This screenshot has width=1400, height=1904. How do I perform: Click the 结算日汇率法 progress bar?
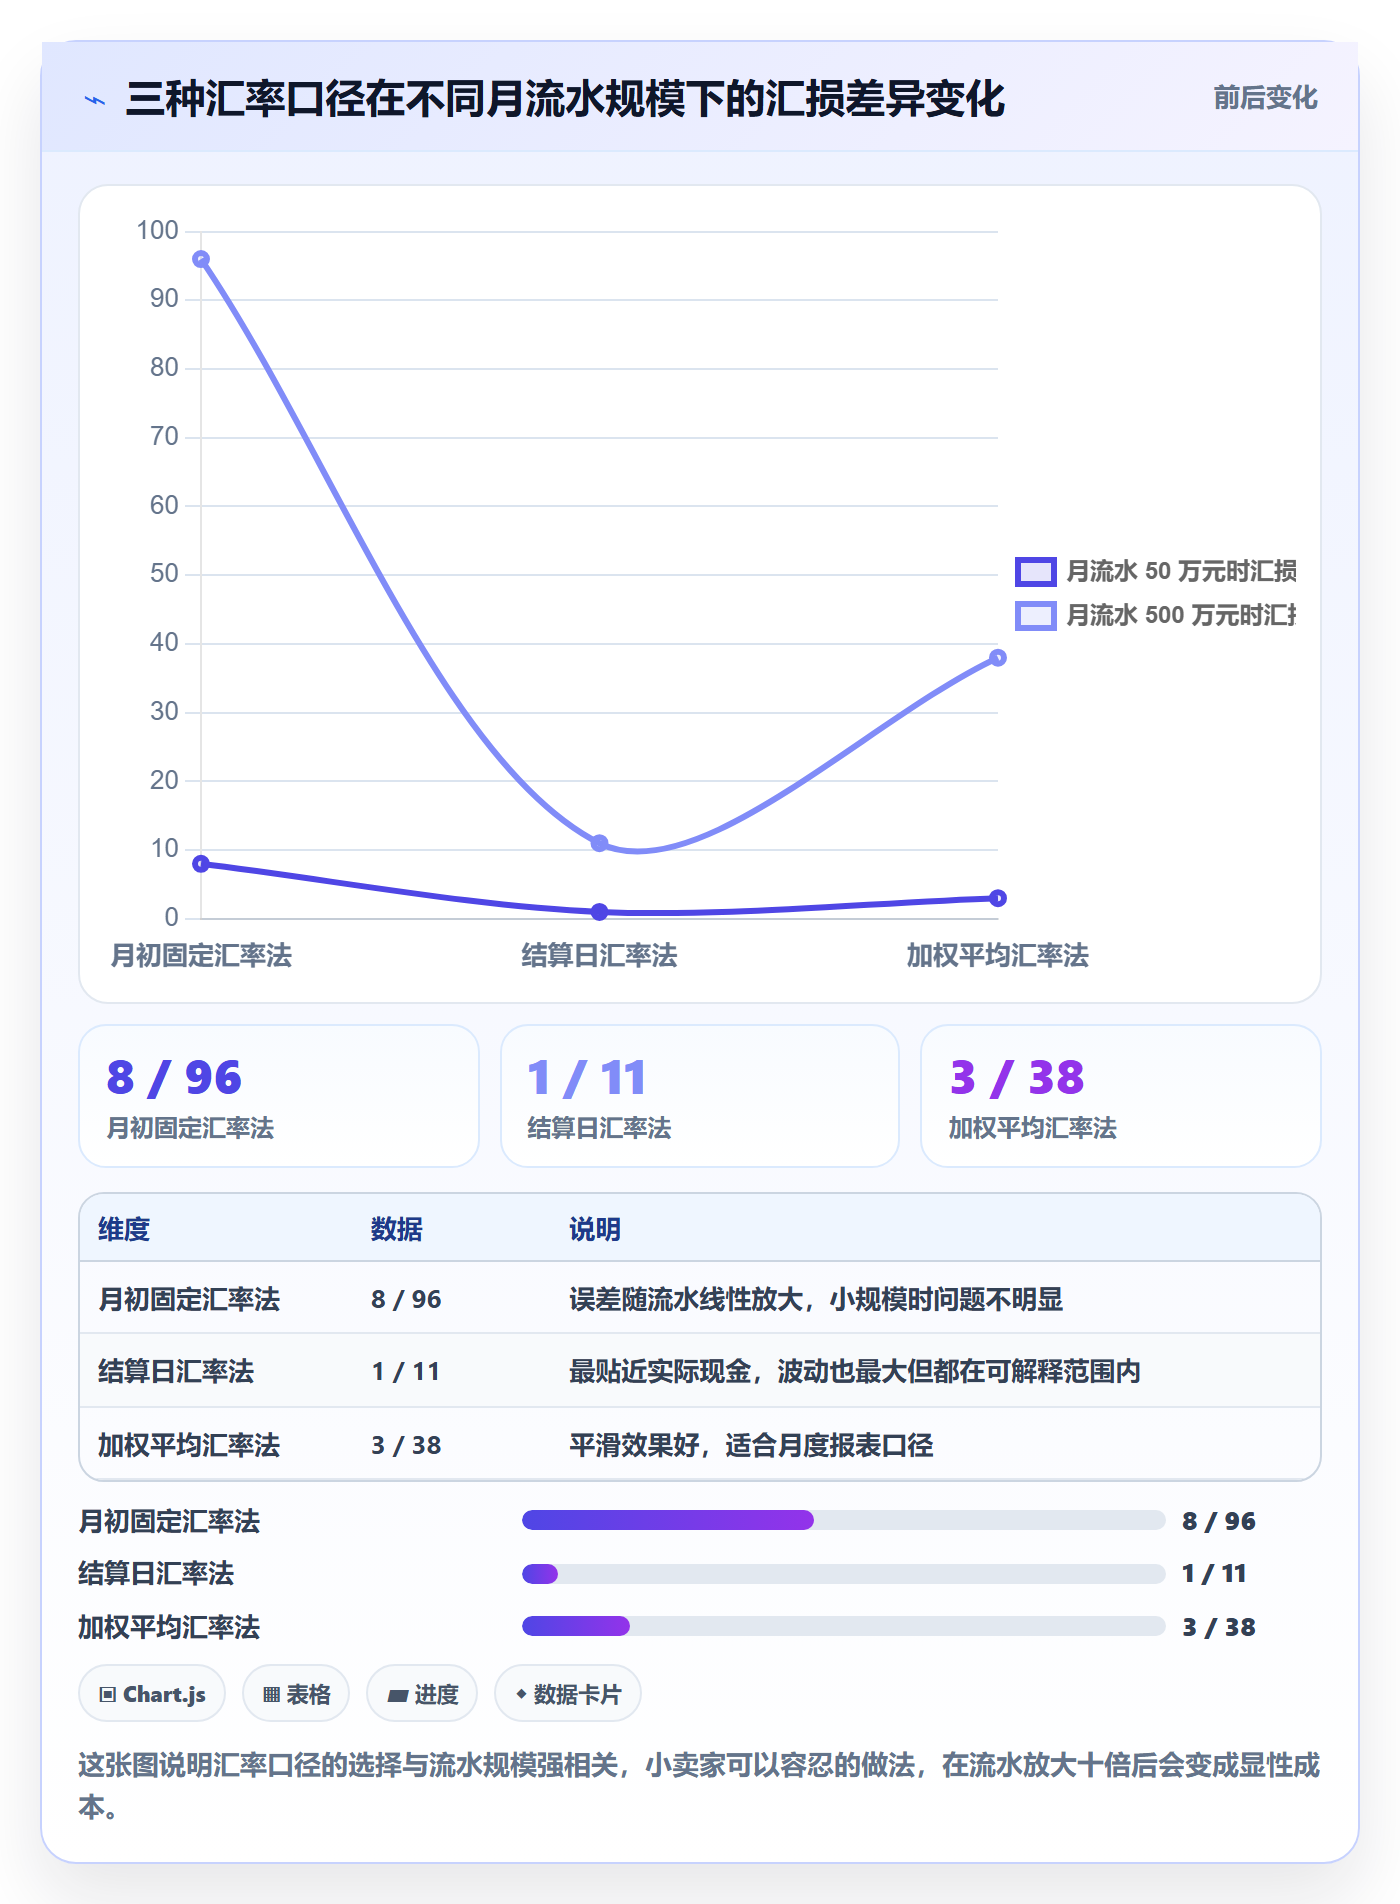pos(844,1574)
